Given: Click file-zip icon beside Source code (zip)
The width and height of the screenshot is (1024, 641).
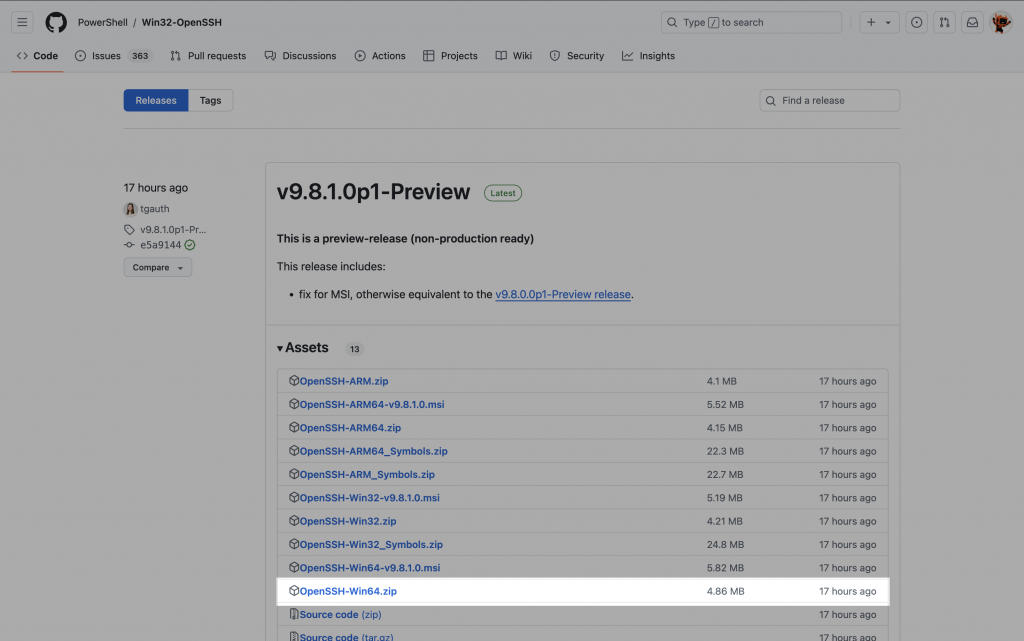Looking at the screenshot, I should click(x=294, y=614).
